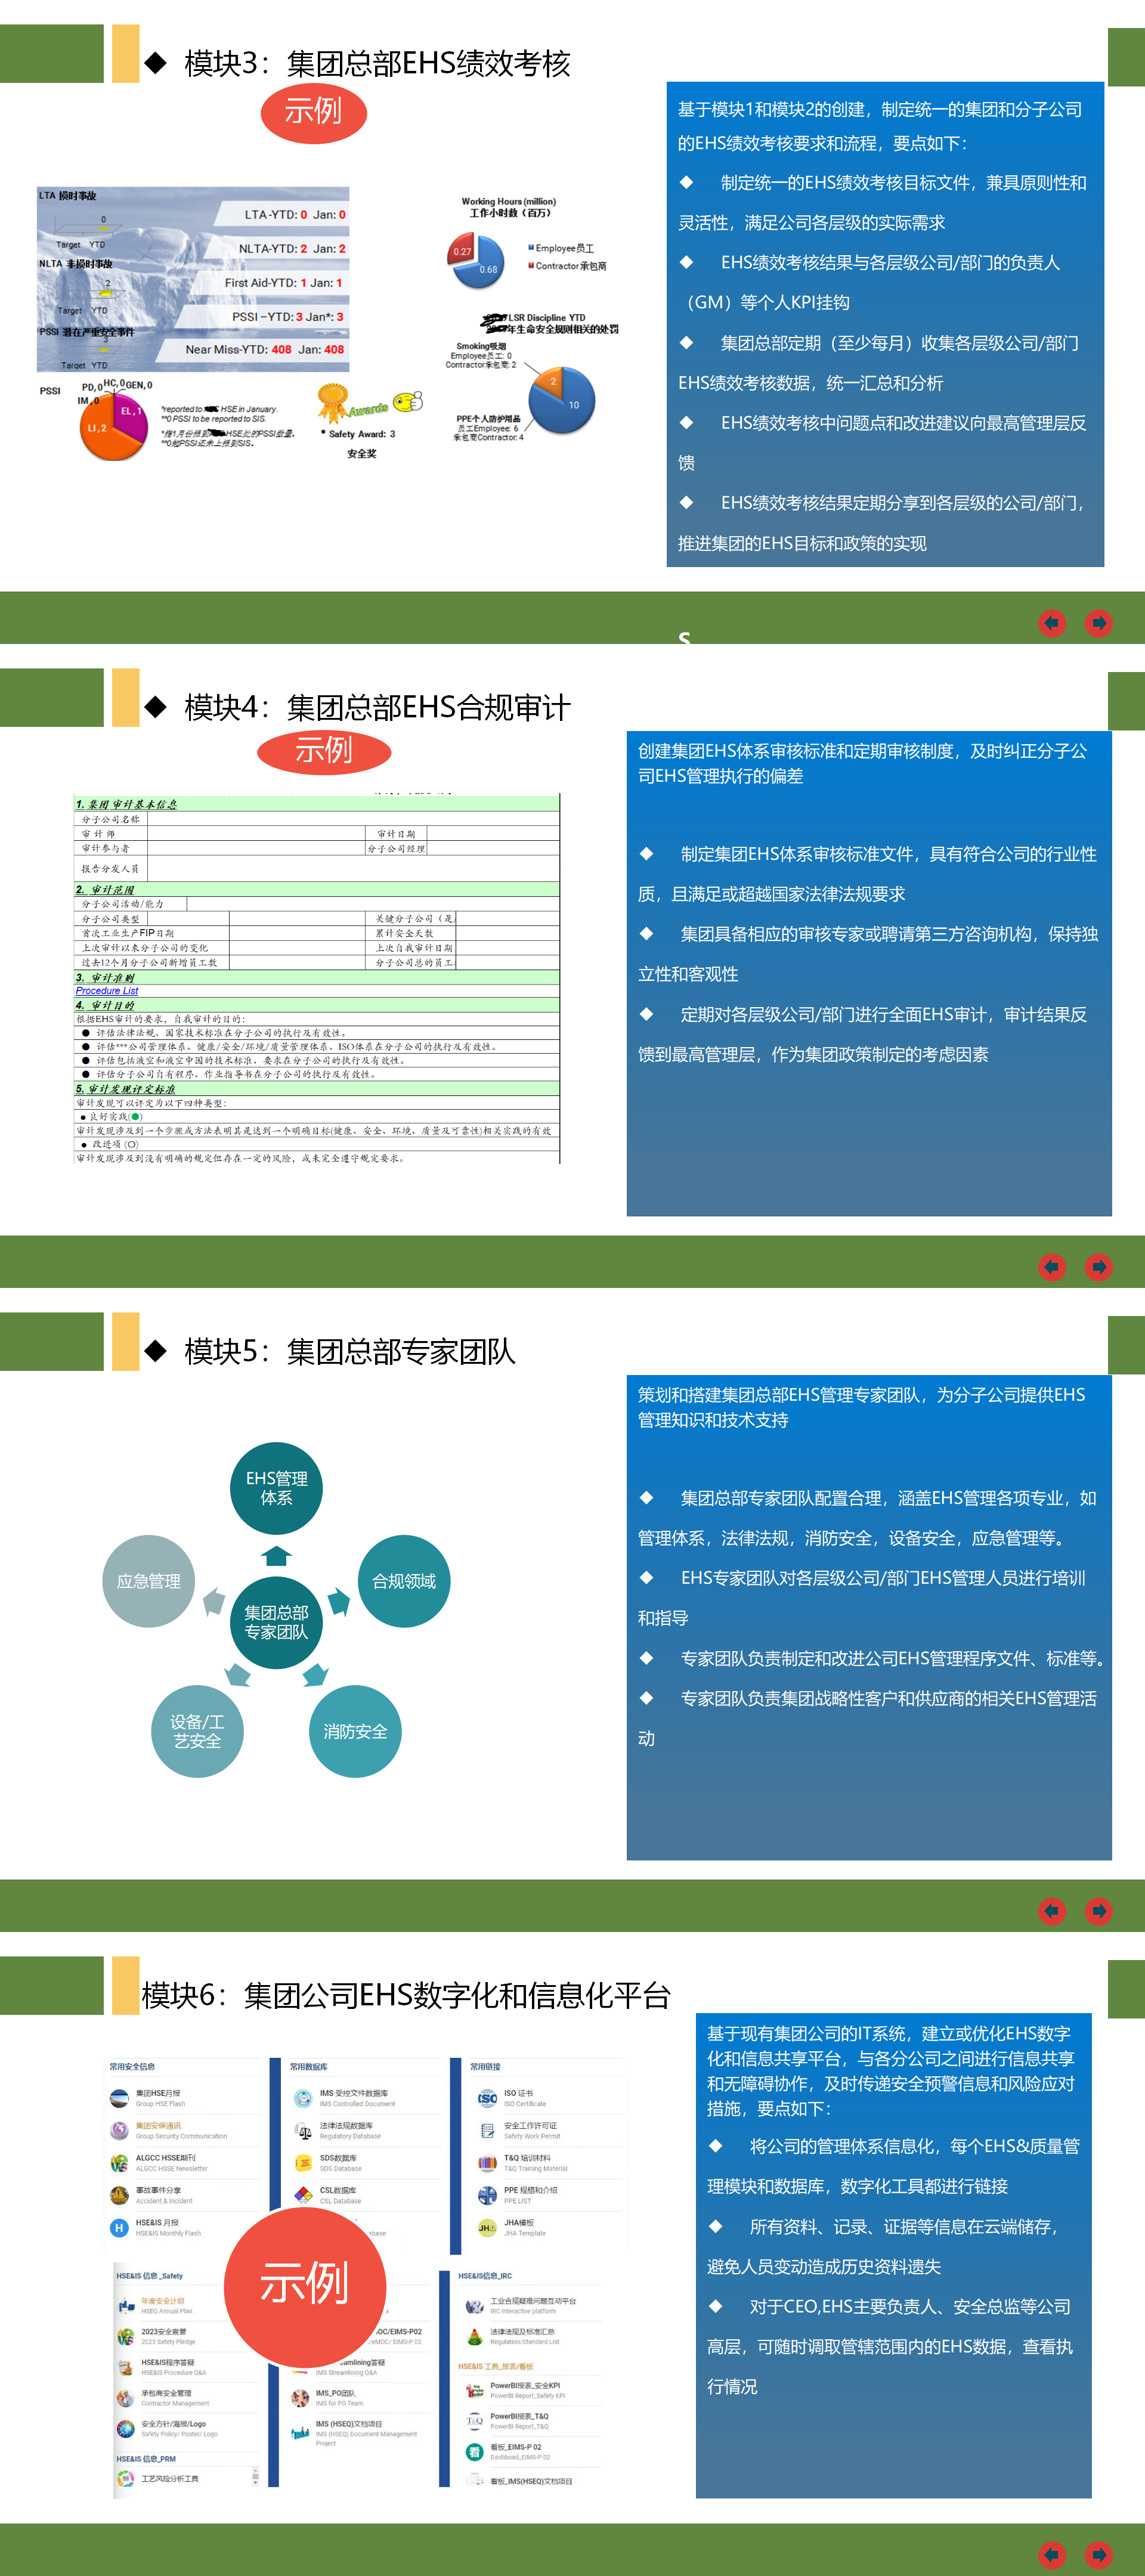The height and width of the screenshot is (2576, 1145).
Task: Open the PowerBI报表_安全KPI link
Action: pos(525,2386)
